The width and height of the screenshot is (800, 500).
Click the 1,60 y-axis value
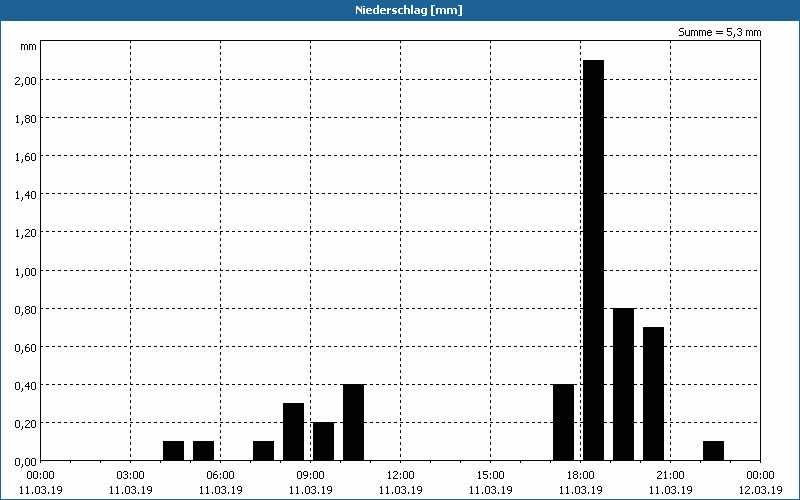26,157
